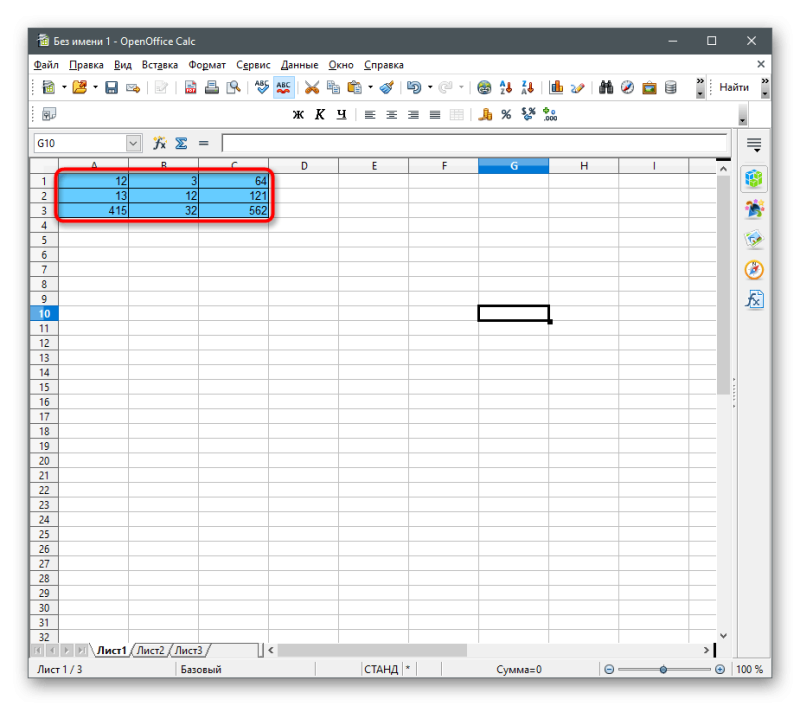Viewport: 800px width, 706px height.
Task: Open the Navigator compass toolbar icon
Action: click(627, 88)
